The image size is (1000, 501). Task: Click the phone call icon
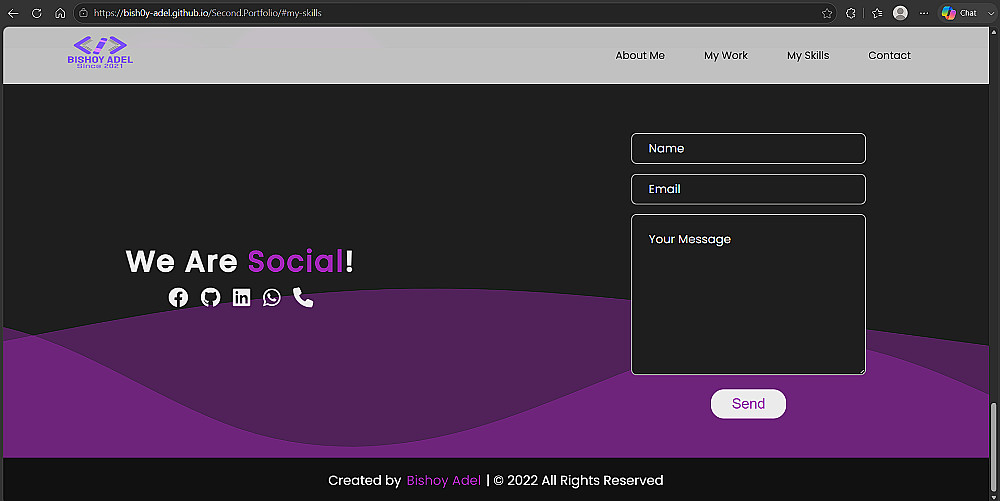[303, 298]
